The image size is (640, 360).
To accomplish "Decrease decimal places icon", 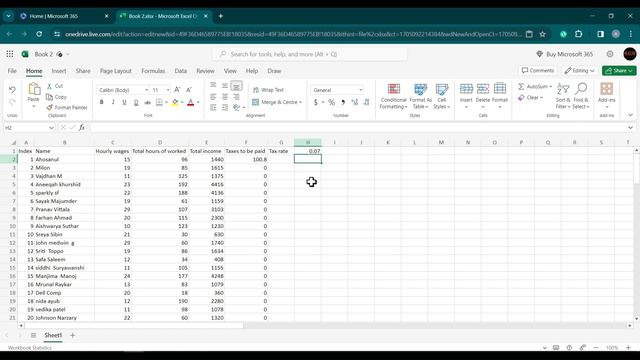I will 367,102.
